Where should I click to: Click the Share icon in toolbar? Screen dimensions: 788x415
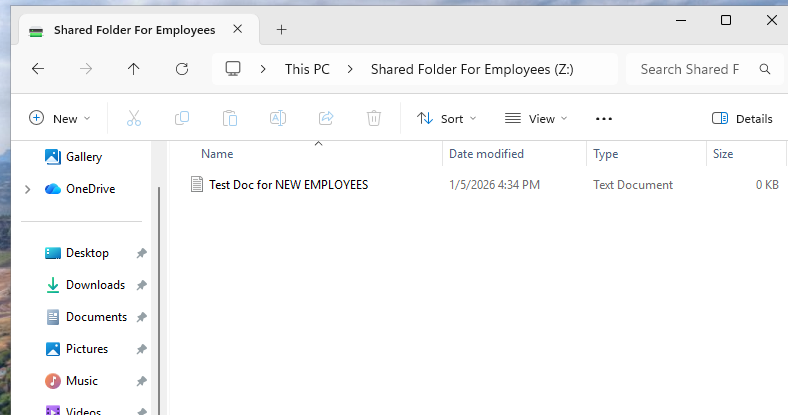326,118
